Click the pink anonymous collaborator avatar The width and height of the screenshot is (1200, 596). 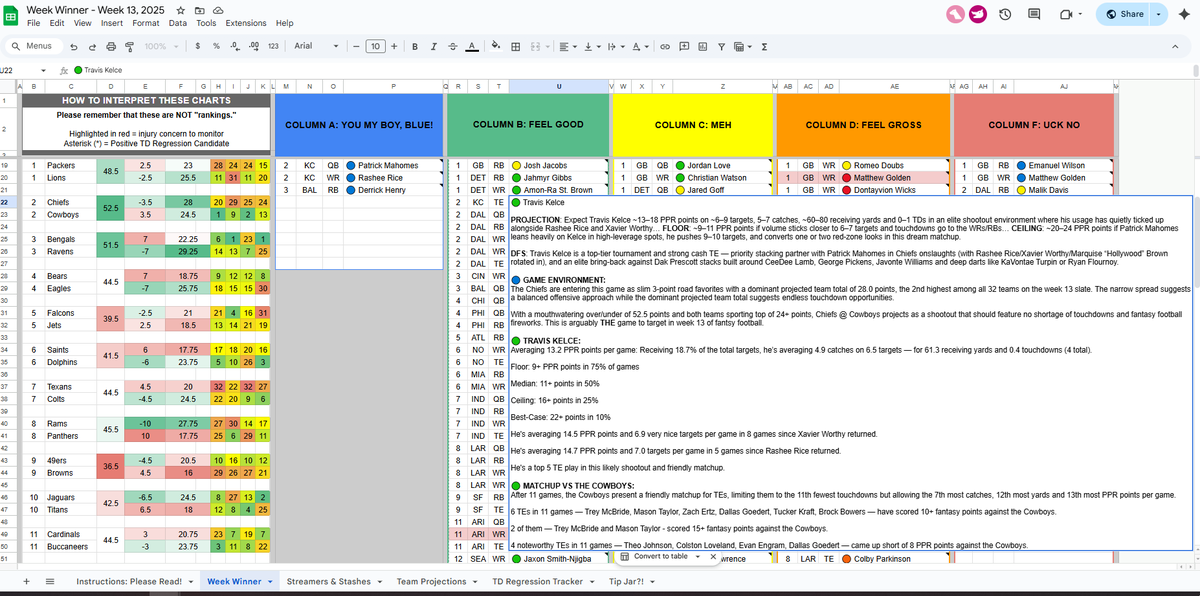coord(956,13)
